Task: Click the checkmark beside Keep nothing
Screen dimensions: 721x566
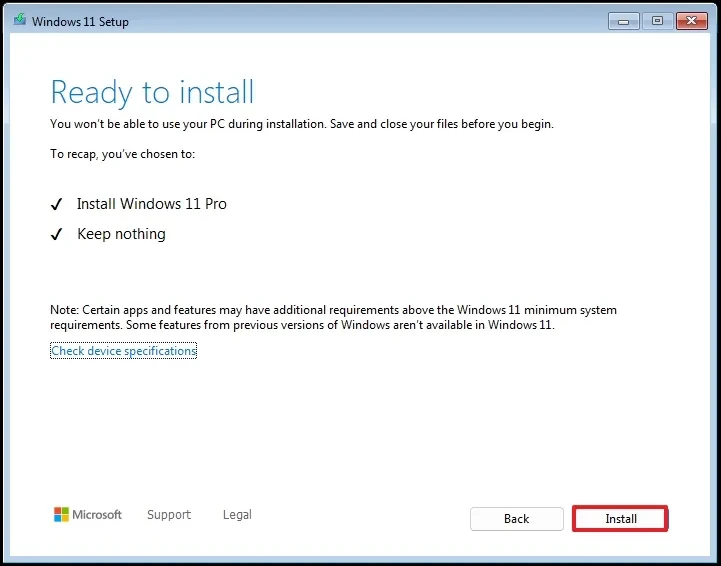Action: point(56,235)
